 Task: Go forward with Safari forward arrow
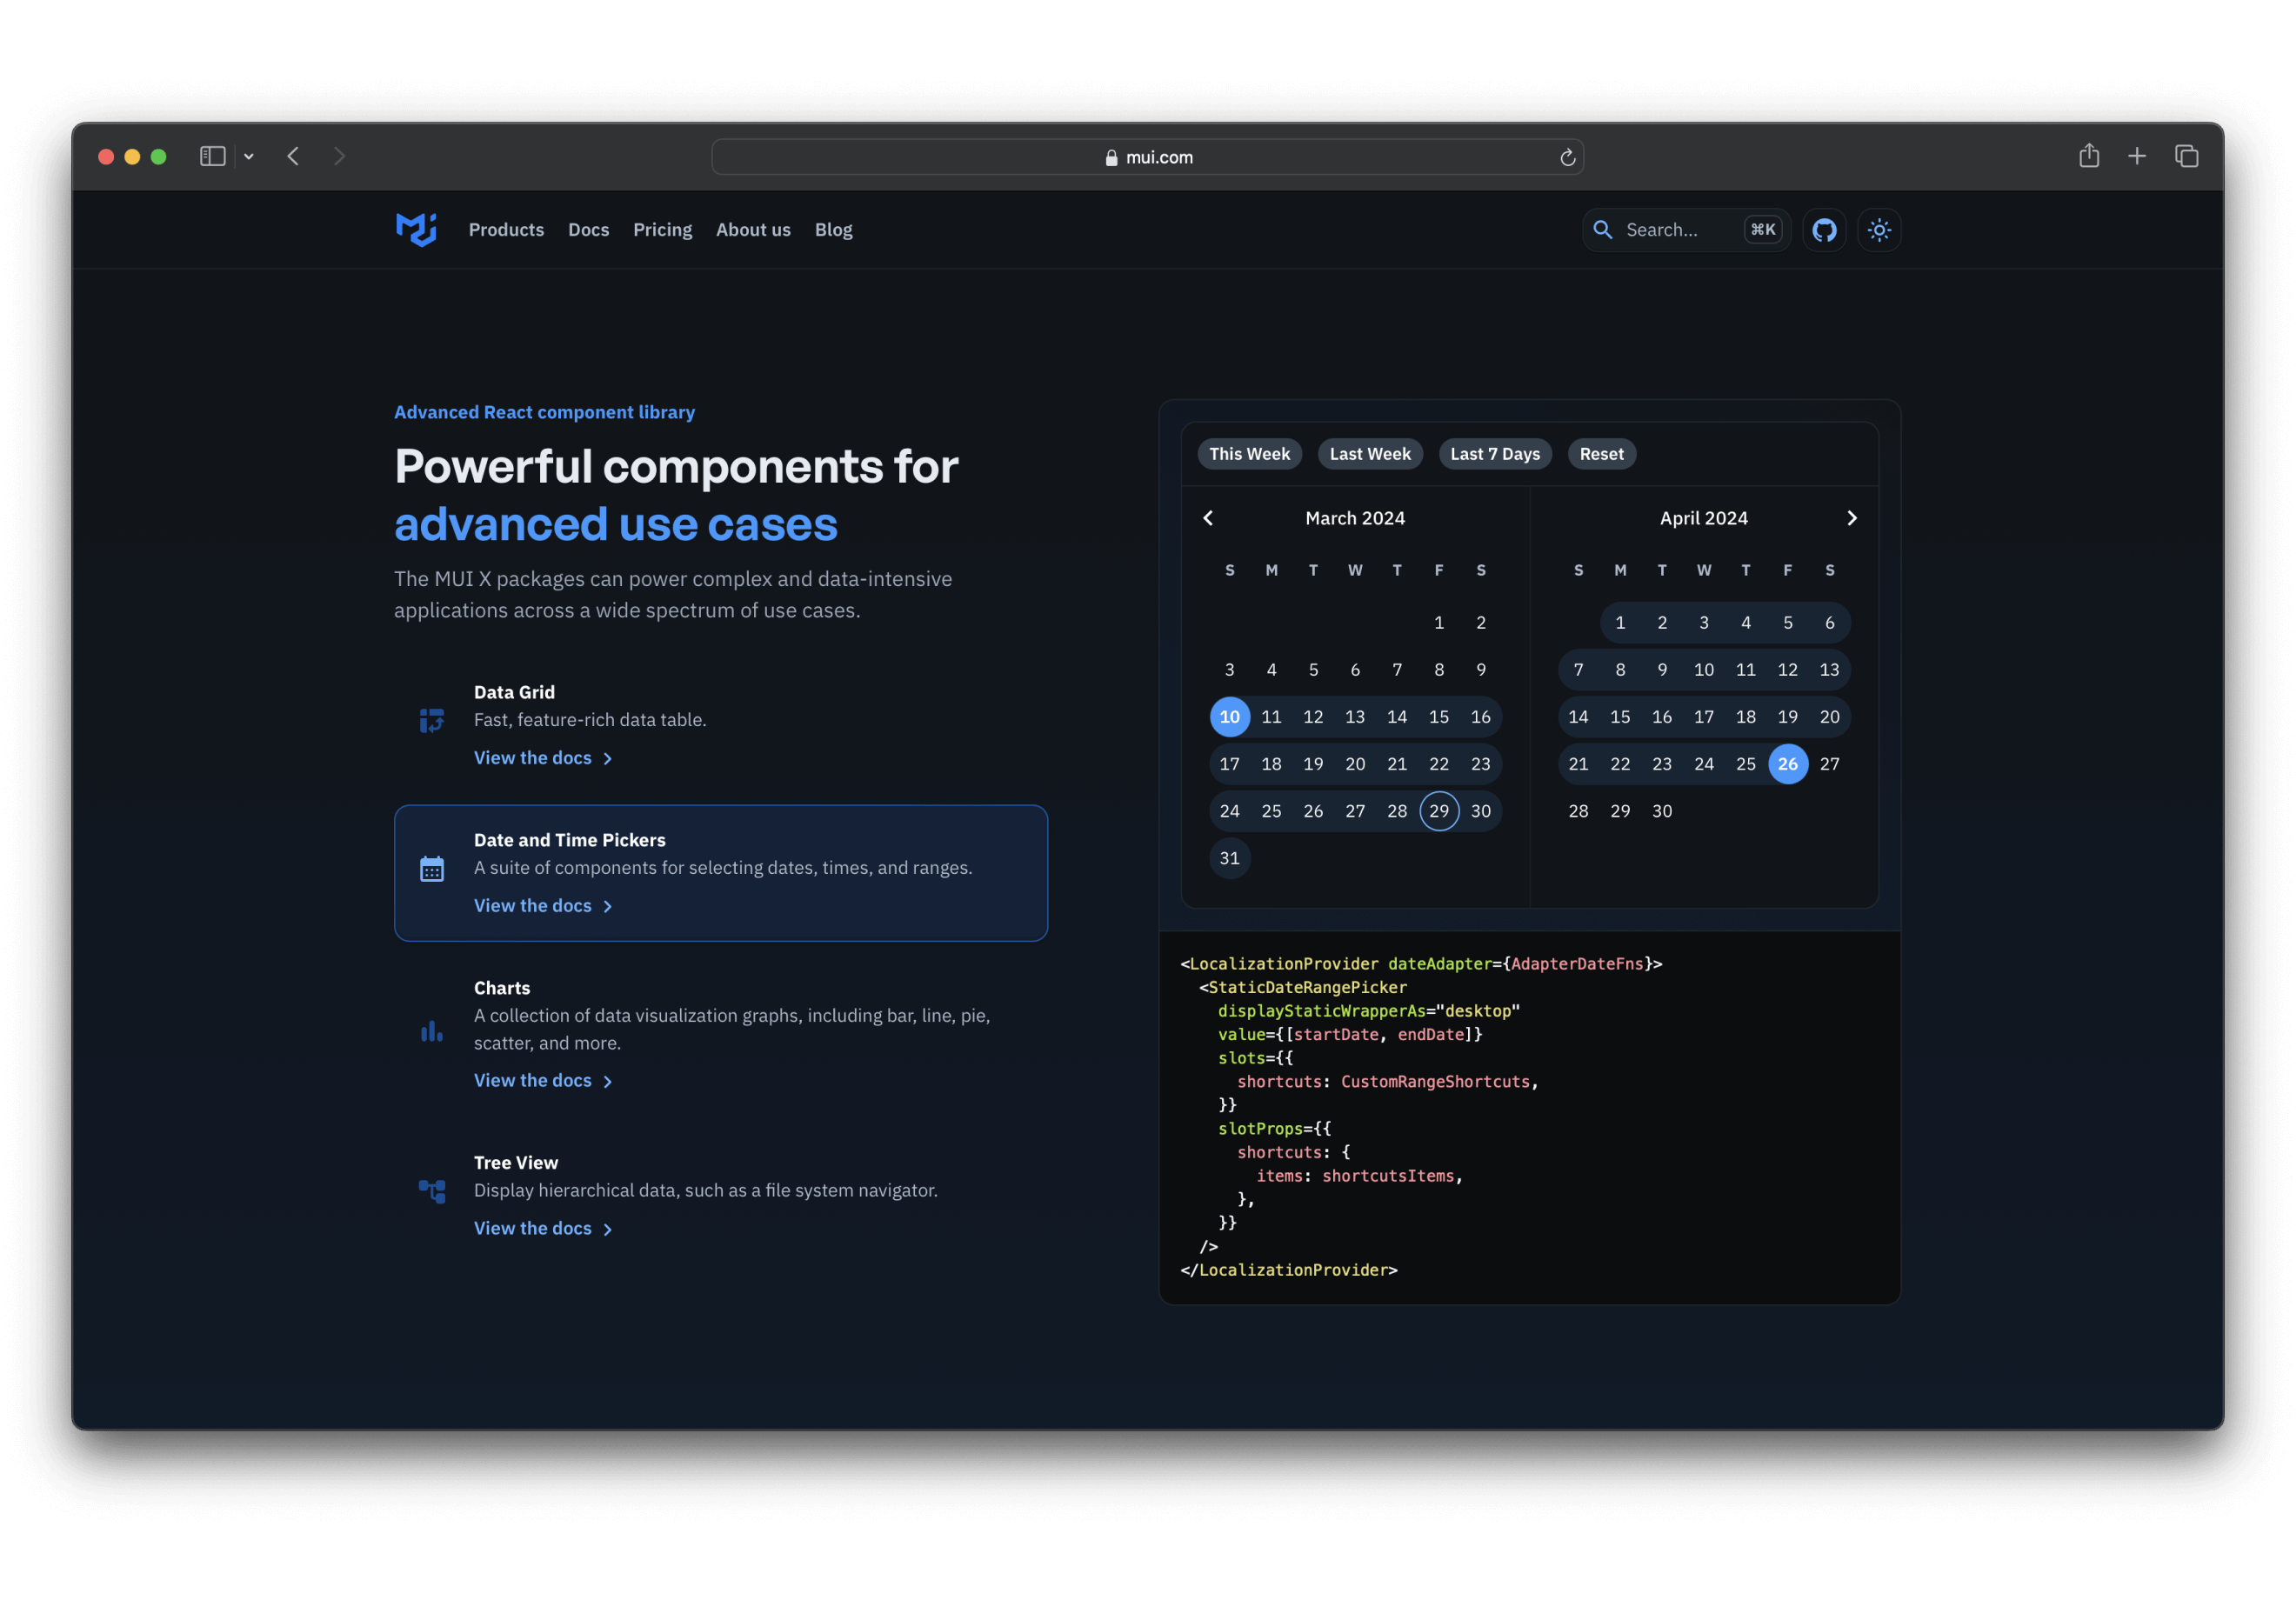[x=340, y=156]
